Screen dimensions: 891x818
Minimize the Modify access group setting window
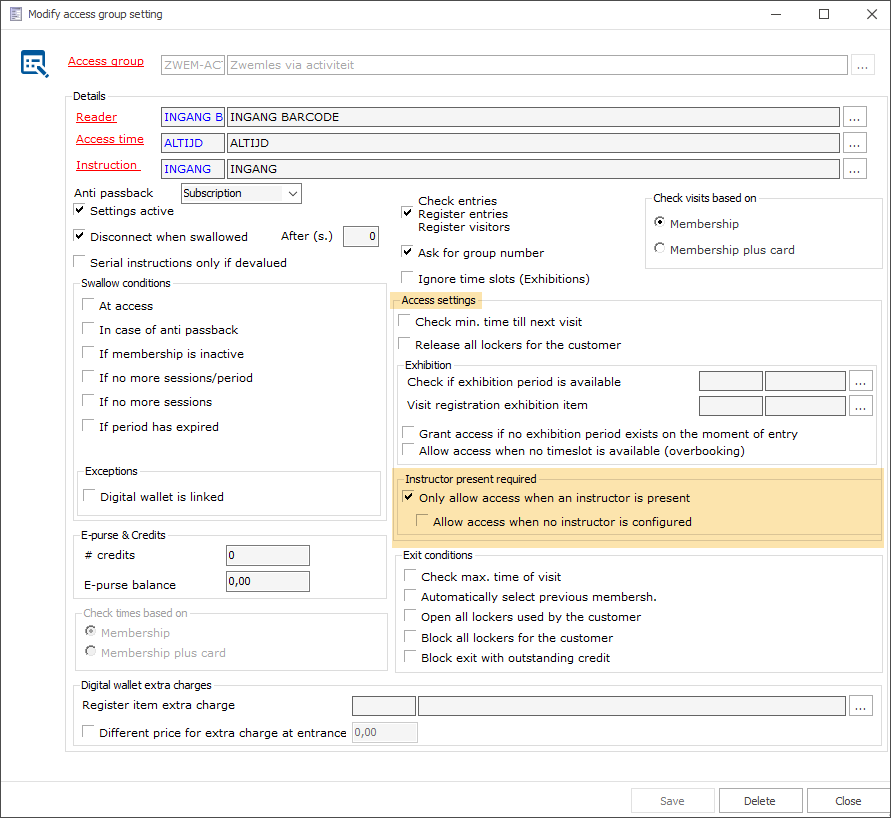[x=776, y=14]
